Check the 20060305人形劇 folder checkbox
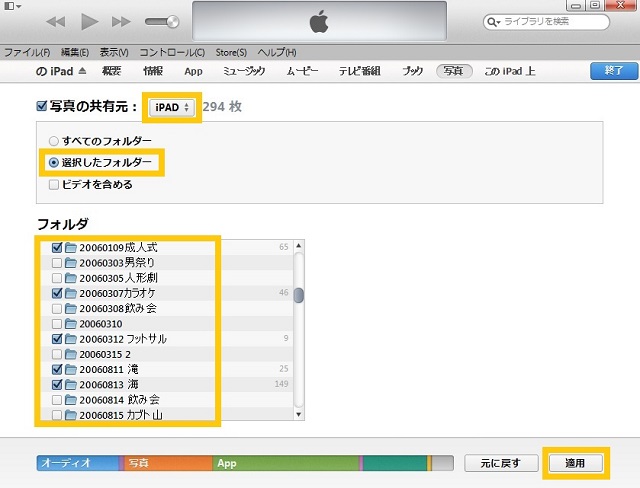 pos(57,278)
